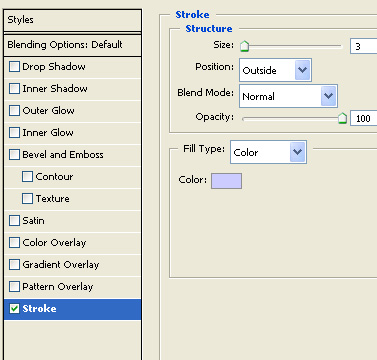The height and width of the screenshot is (360, 377).
Task: Select the Inner Shadow style label
Action: click(55, 89)
